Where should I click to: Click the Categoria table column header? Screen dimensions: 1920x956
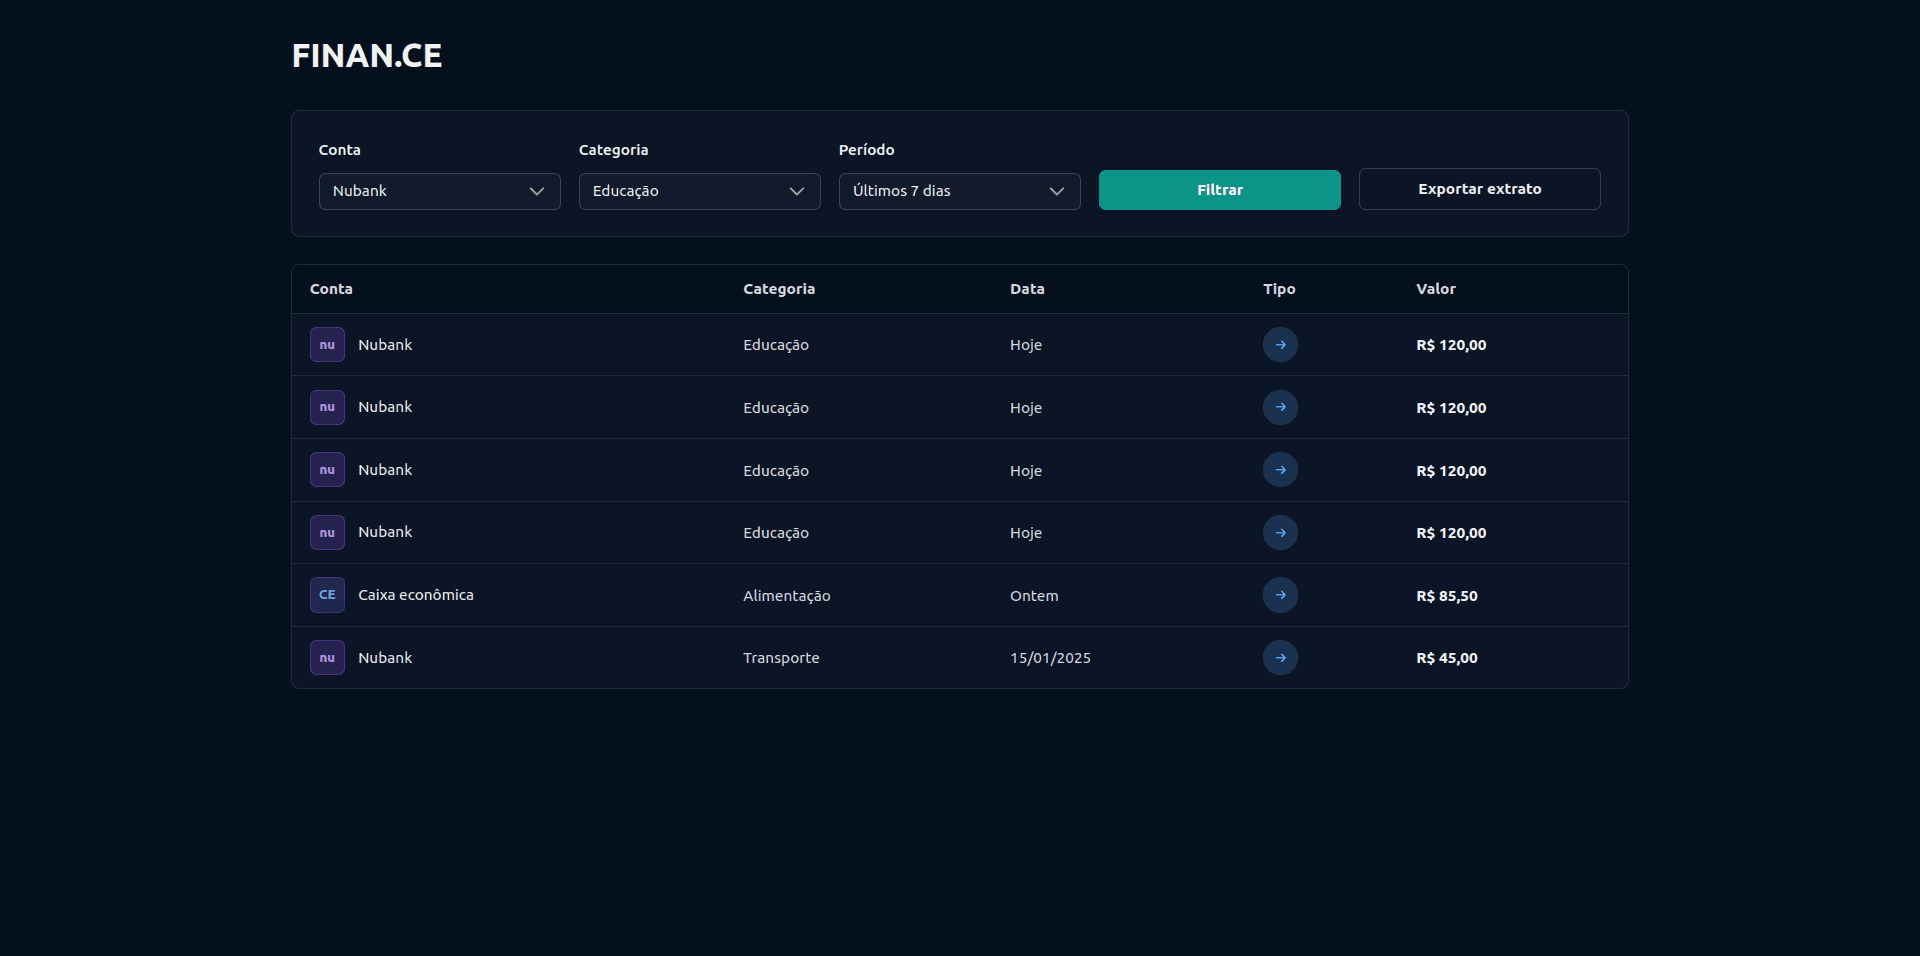tap(779, 289)
